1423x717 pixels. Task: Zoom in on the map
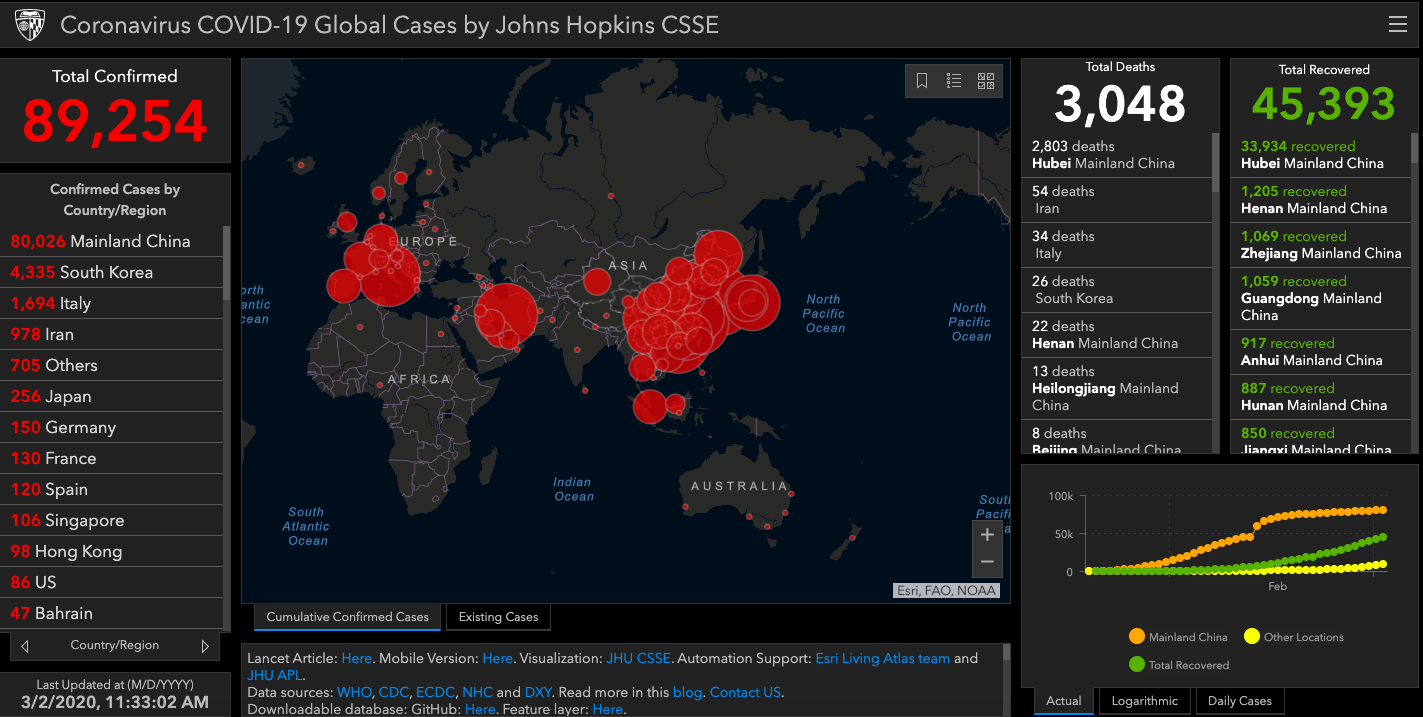pos(987,535)
